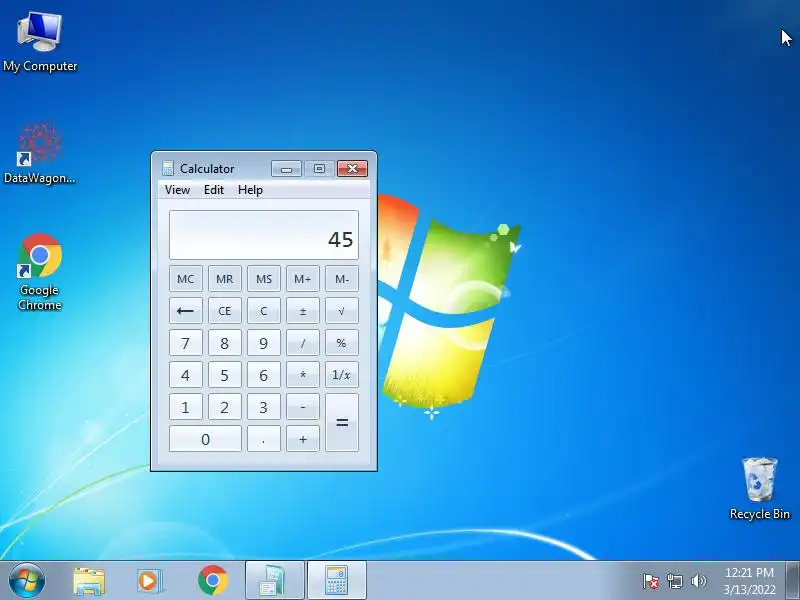Click the reciprocal 1/x key
The image size is (800, 600).
pos(342,375)
